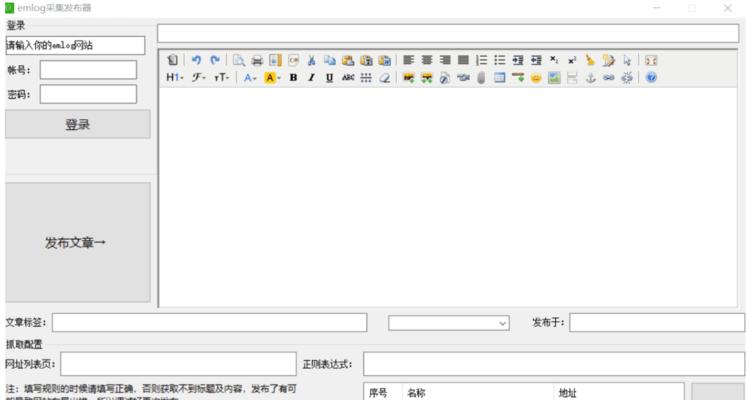748x400 pixels.
Task: Open line height options
Action: [366, 77]
